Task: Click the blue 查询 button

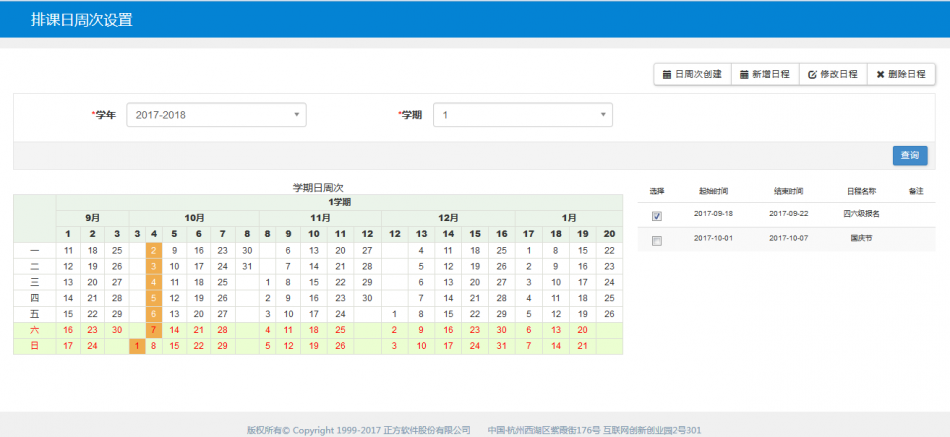Action: [910, 155]
